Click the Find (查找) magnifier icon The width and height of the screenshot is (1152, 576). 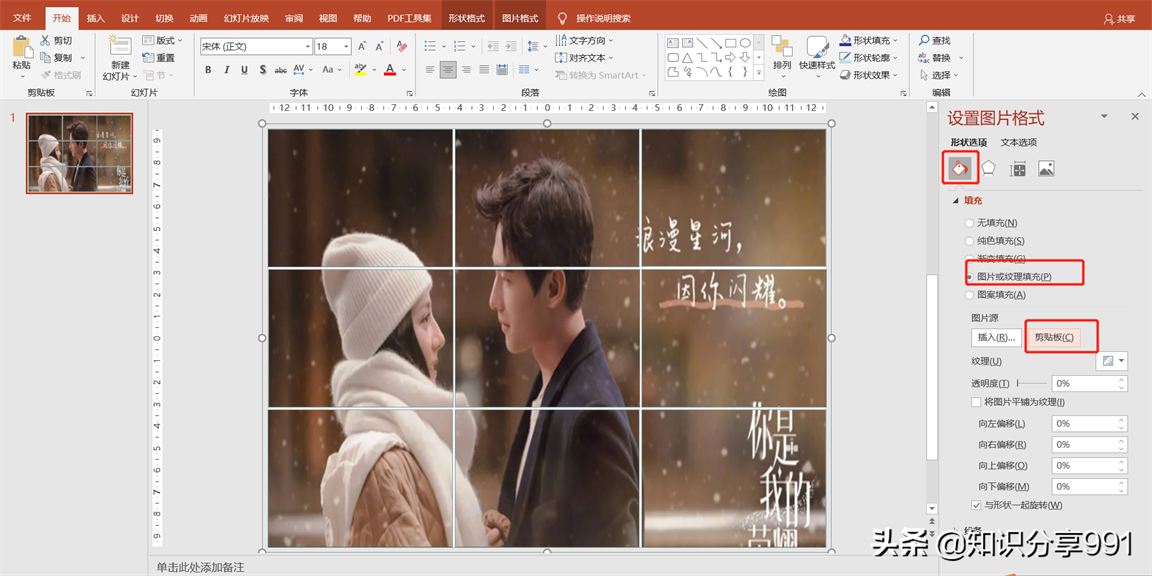[925, 41]
